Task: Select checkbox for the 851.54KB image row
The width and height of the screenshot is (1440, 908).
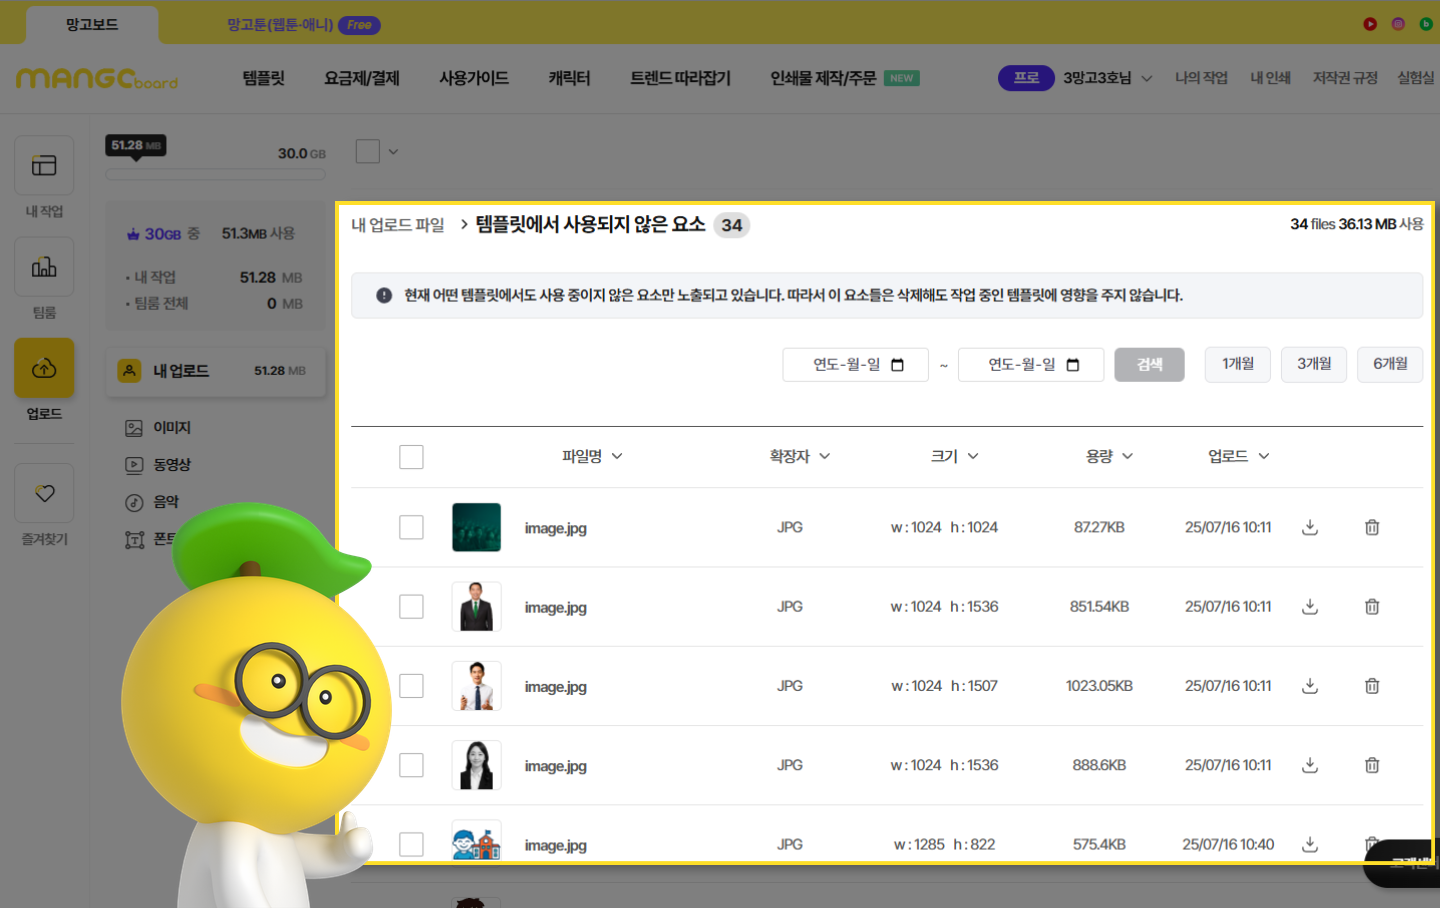Action: (x=411, y=607)
